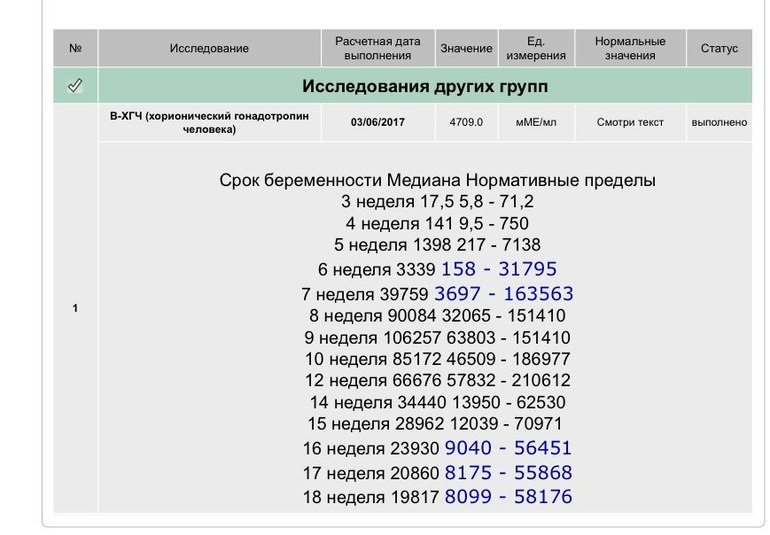This screenshot has height=535, width=770.
Task: Open the В-ХГЧ test name
Action: coord(209,123)
